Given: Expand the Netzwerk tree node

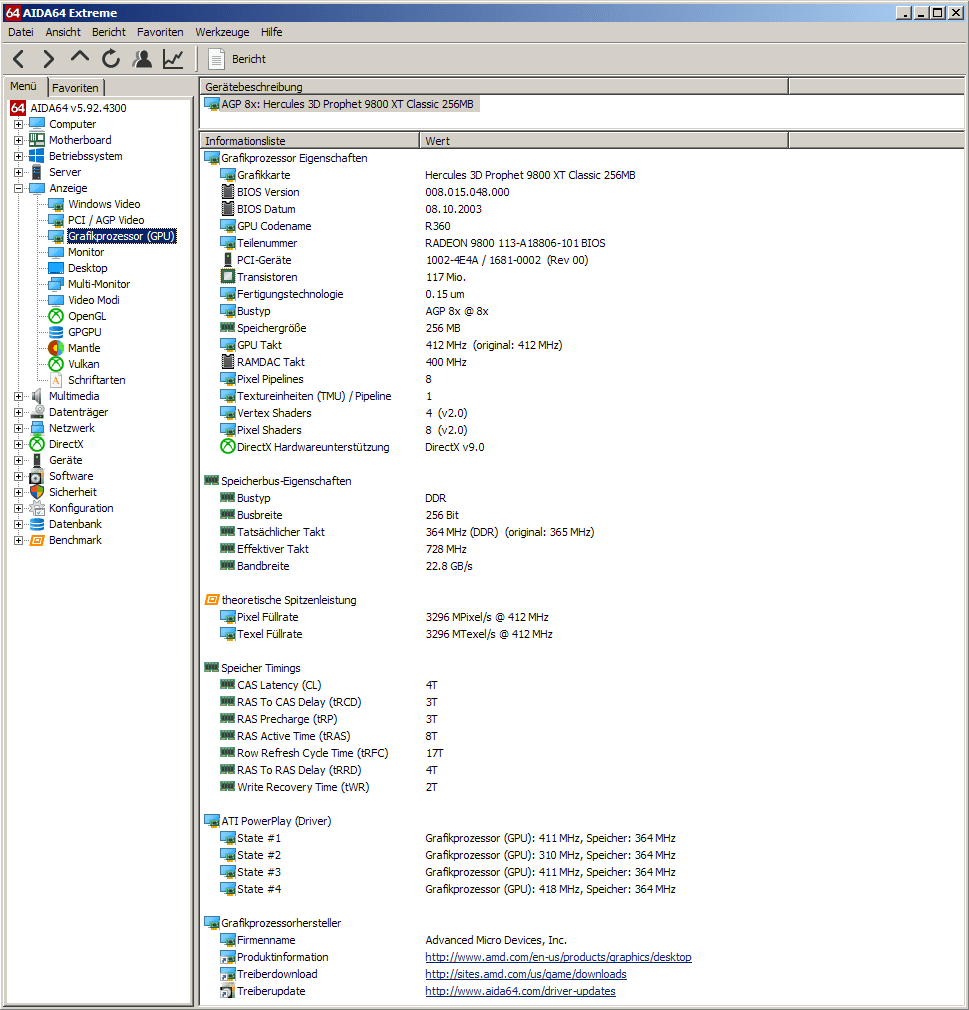Looking at the screenshot, I should click(18, 429).
